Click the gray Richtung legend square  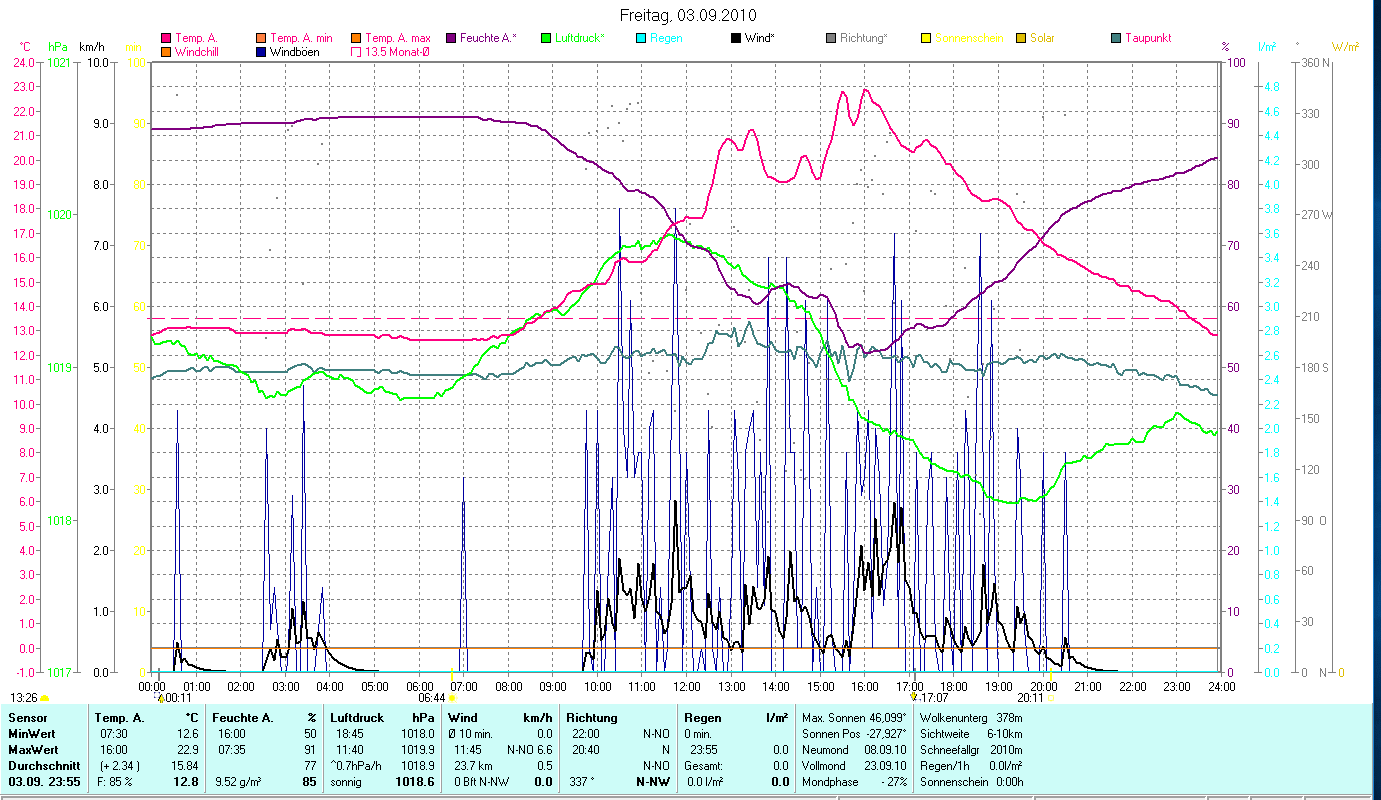click(x=832, y=38)
